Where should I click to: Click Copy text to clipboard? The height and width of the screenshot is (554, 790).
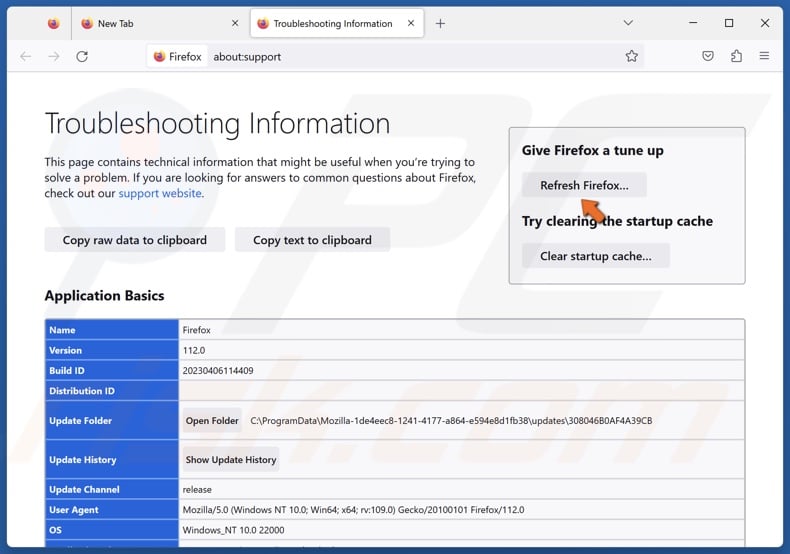coord(312,240)
